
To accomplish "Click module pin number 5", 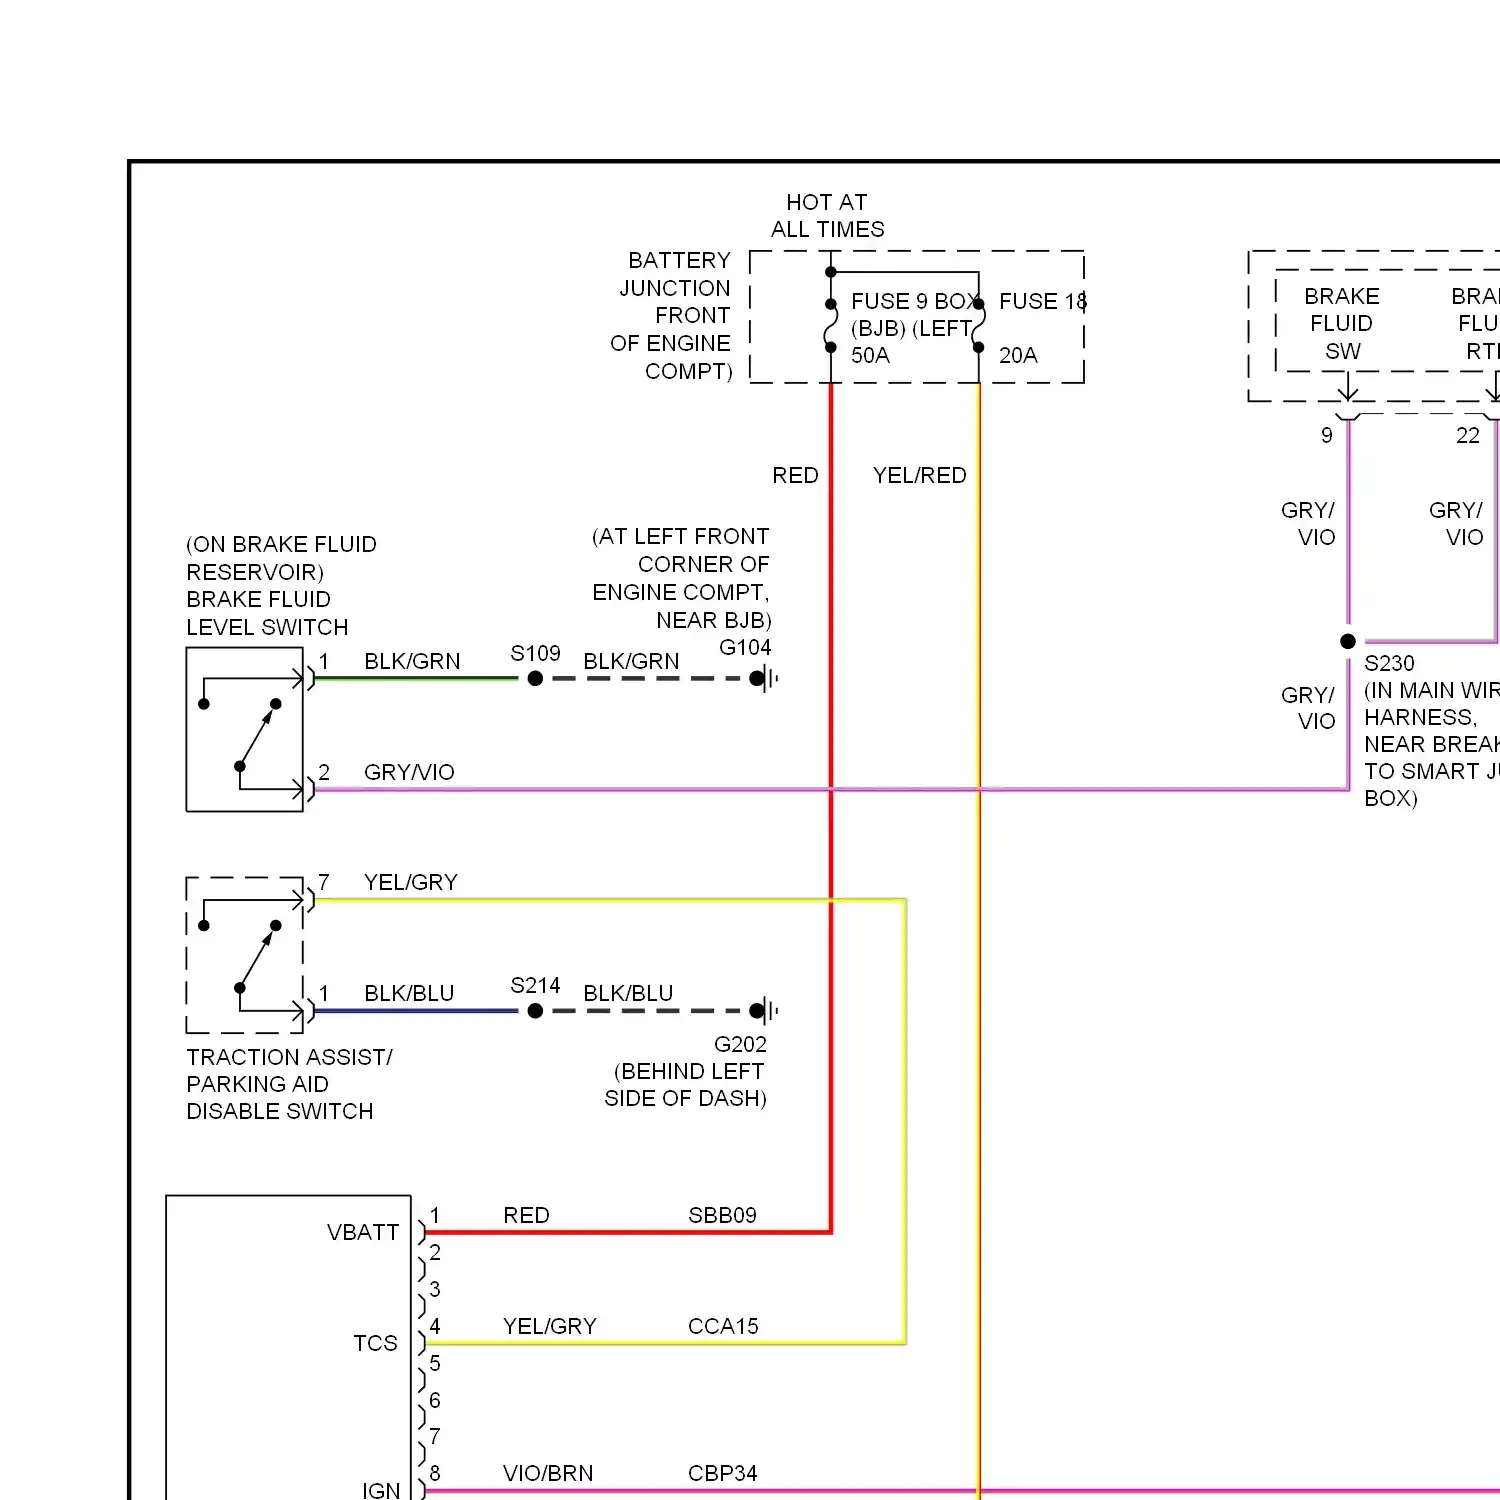I will pyautogui.click(x=435, y=1363).
